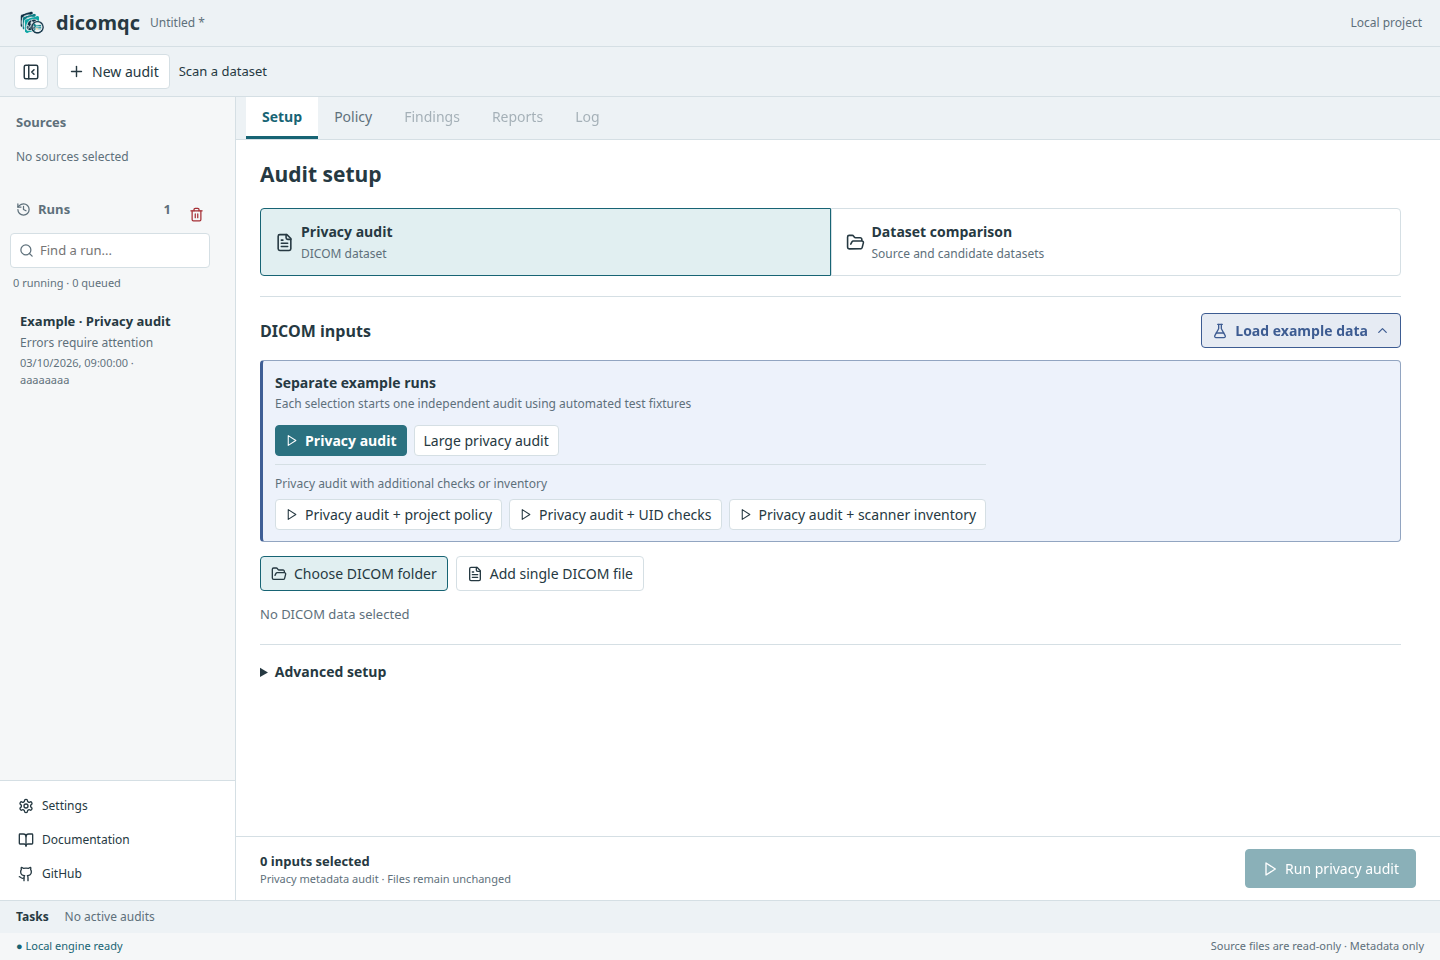
Task: Click the Privacy audit document icon
Action: (x=285, y=243)
